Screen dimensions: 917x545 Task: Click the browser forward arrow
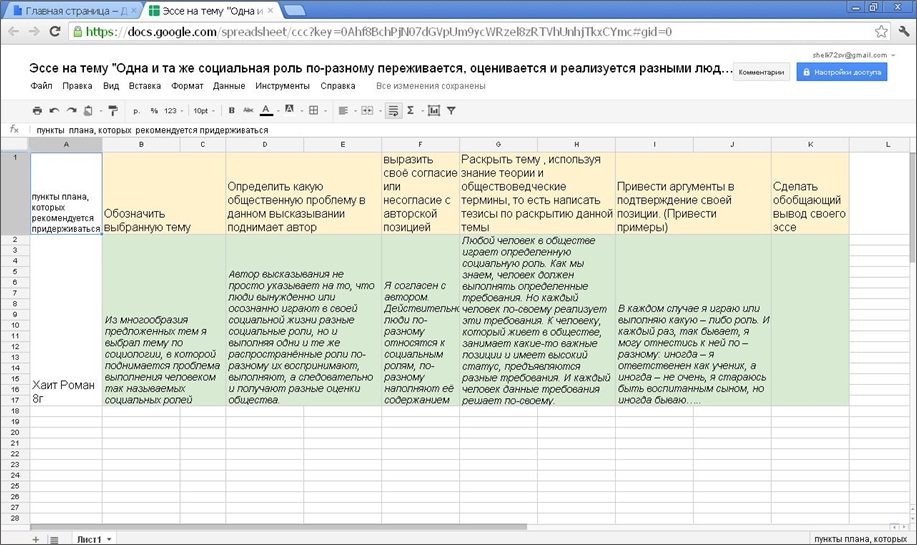[x=35, y=32]
